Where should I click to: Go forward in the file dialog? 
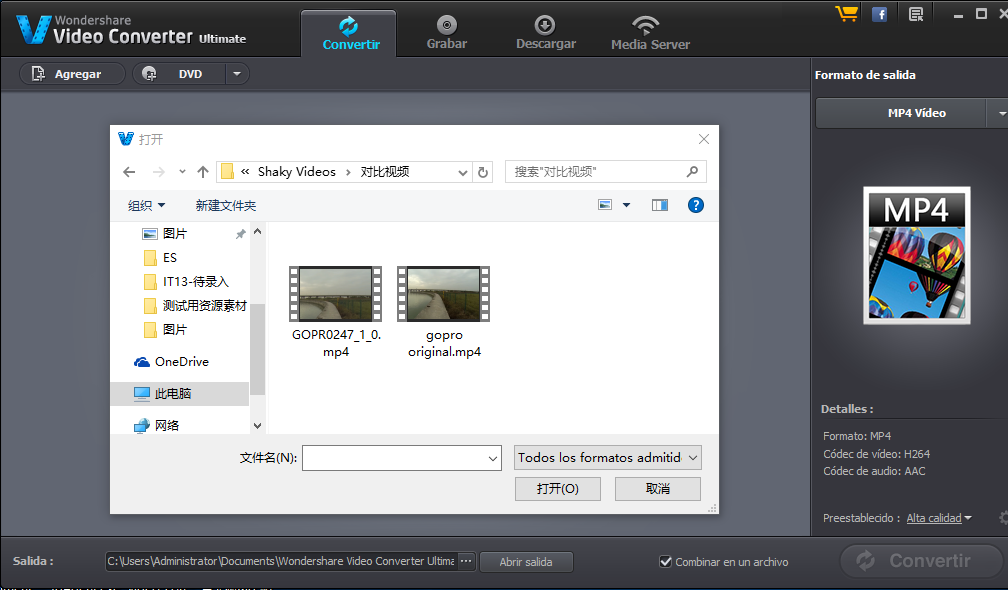[x=159, y=172]
